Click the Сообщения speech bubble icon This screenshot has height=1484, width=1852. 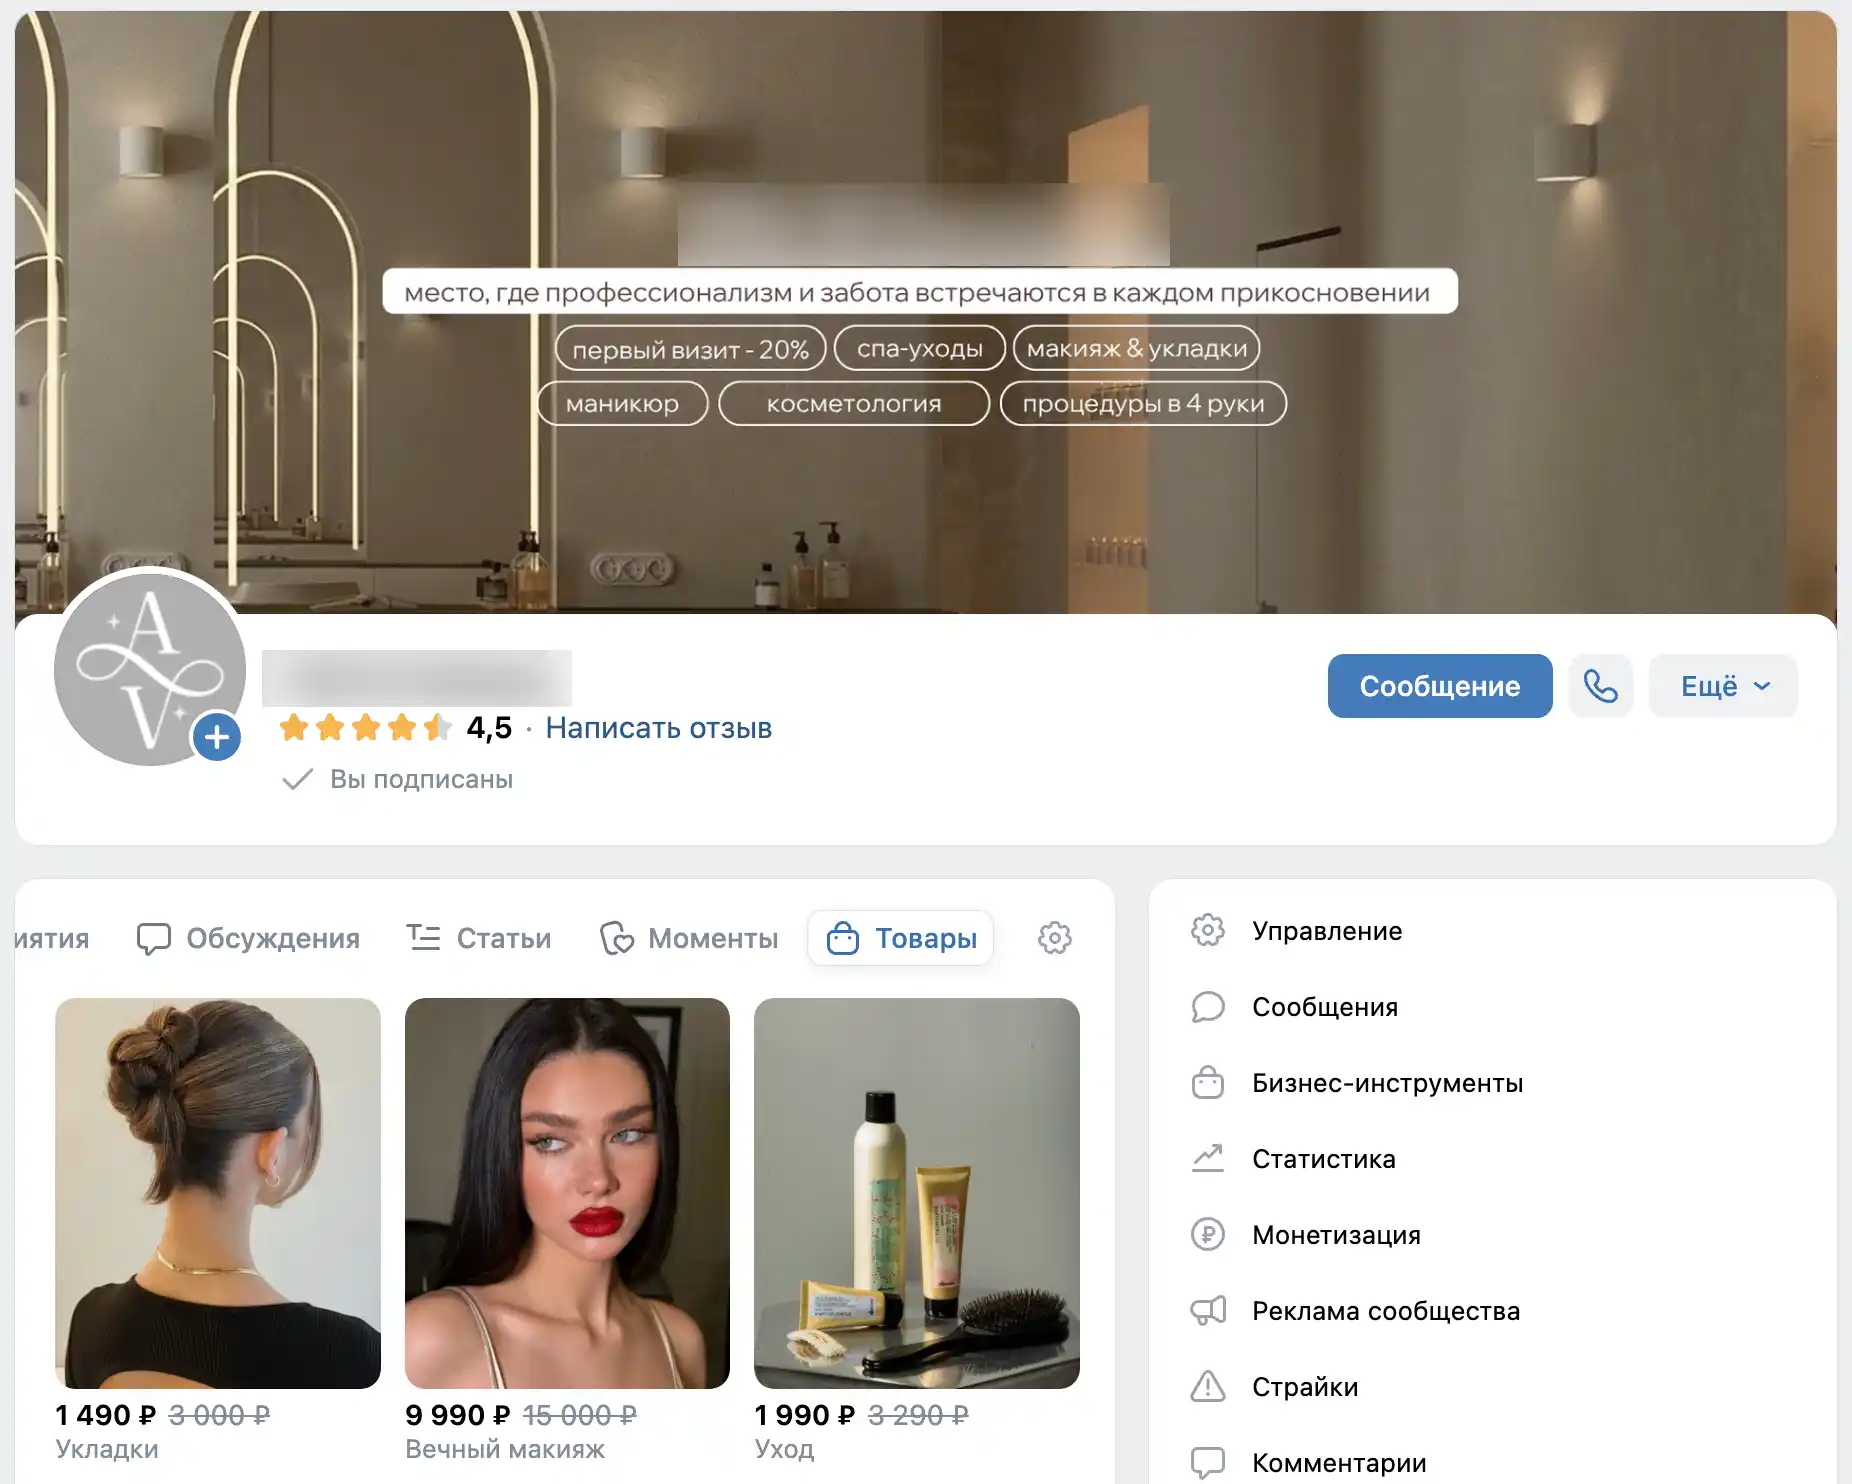point(1208,1006)
